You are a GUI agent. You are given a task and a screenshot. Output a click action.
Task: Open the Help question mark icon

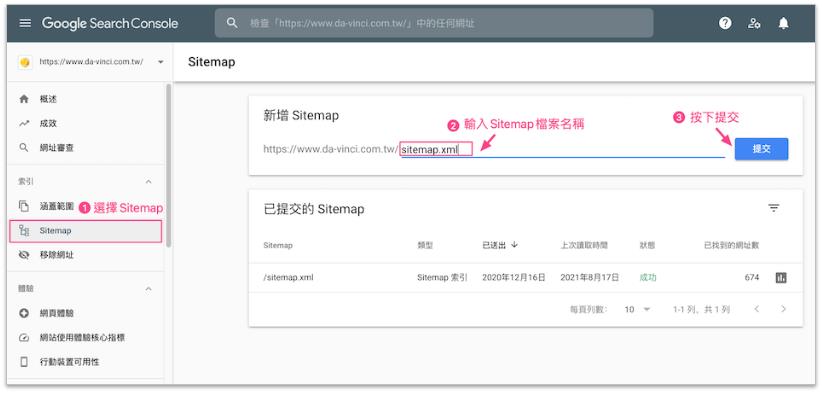(x=725, y=23)
